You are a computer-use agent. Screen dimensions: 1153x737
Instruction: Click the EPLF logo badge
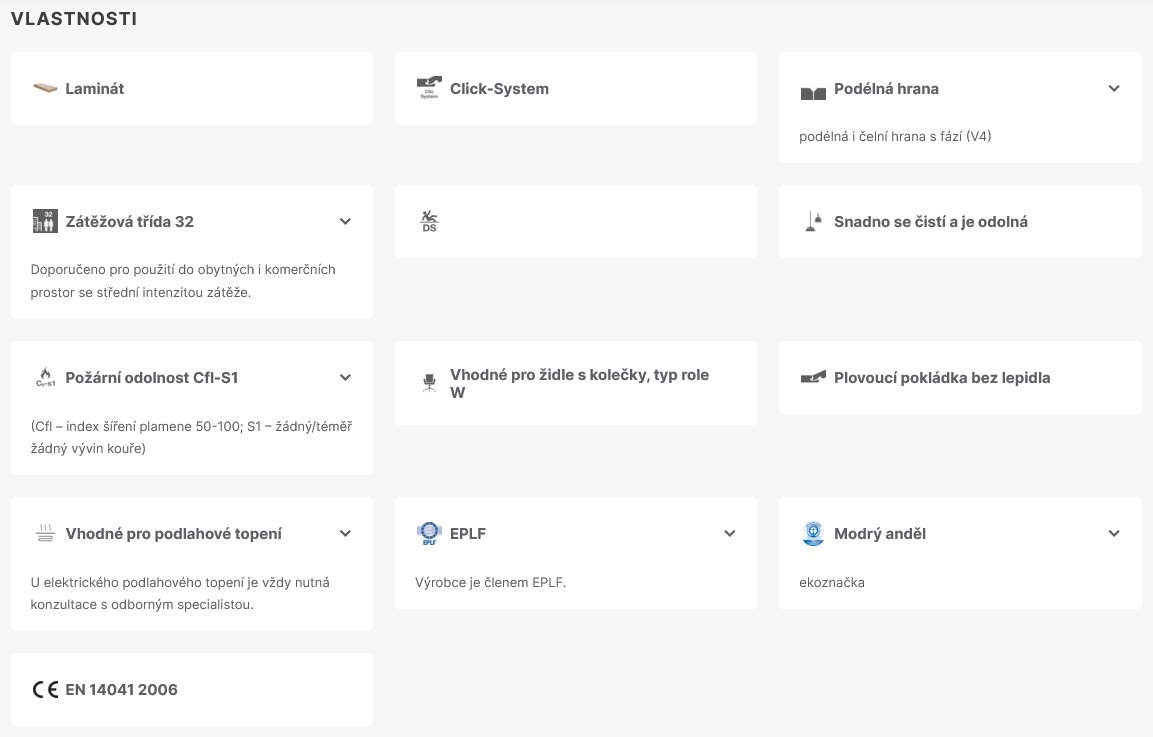(429, 533)
